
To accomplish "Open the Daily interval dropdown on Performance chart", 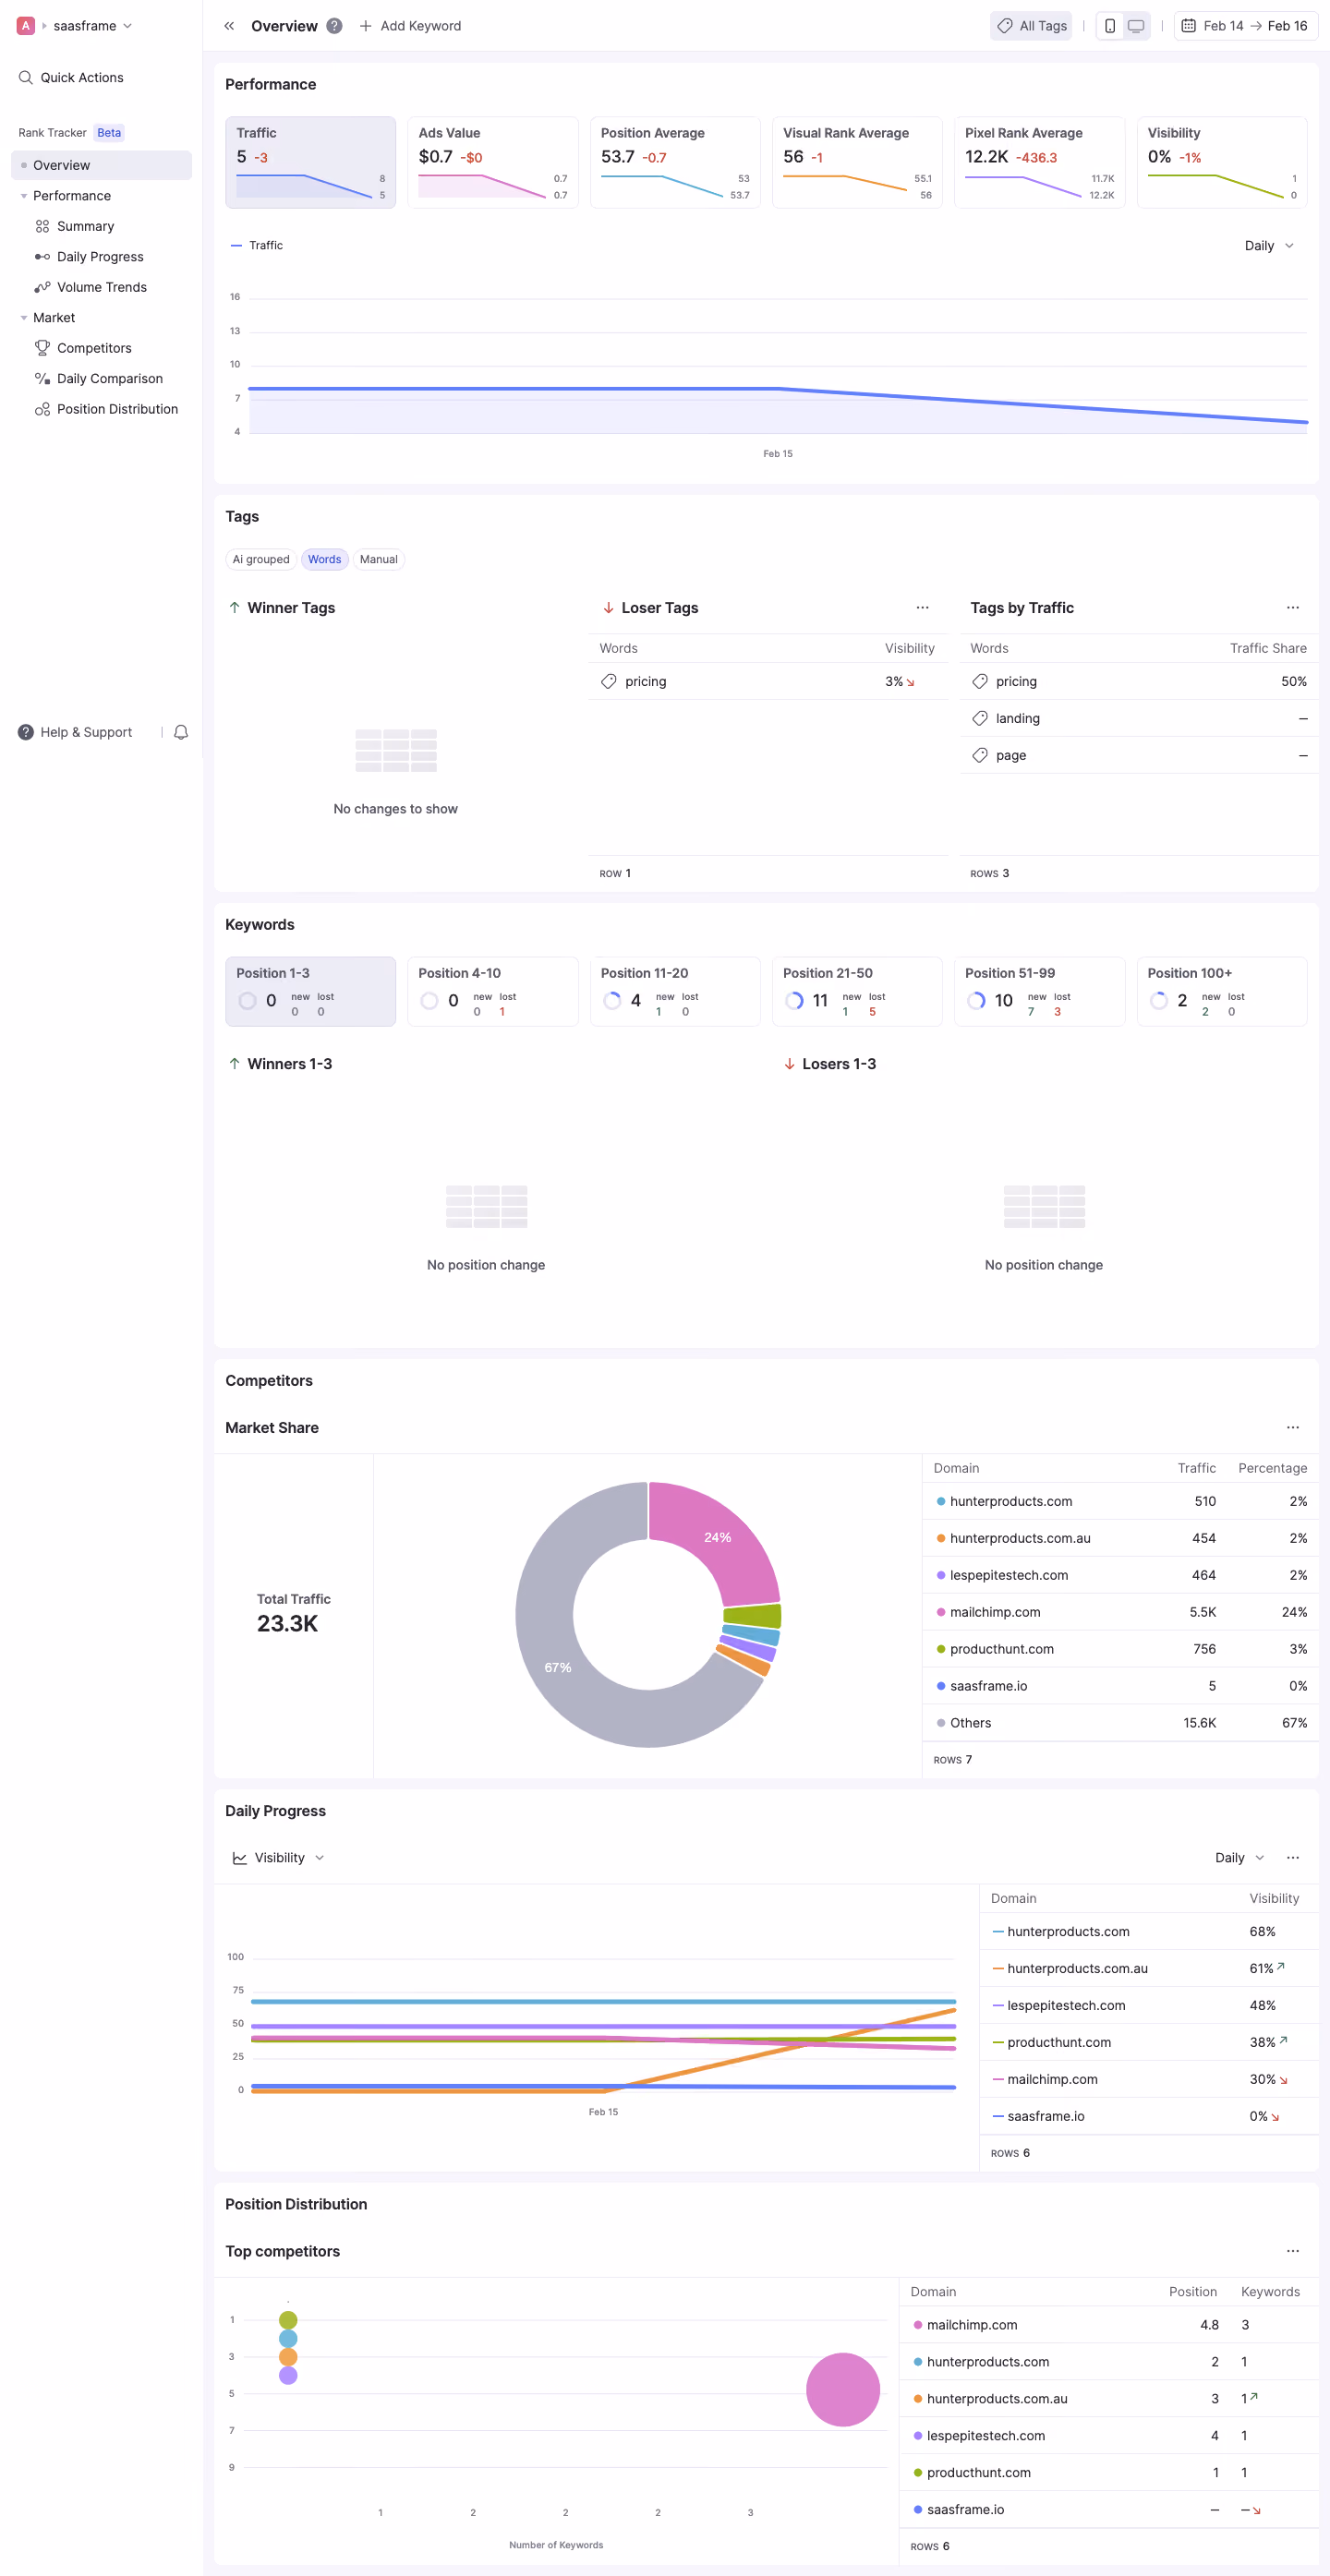I will coord(1269,246).
